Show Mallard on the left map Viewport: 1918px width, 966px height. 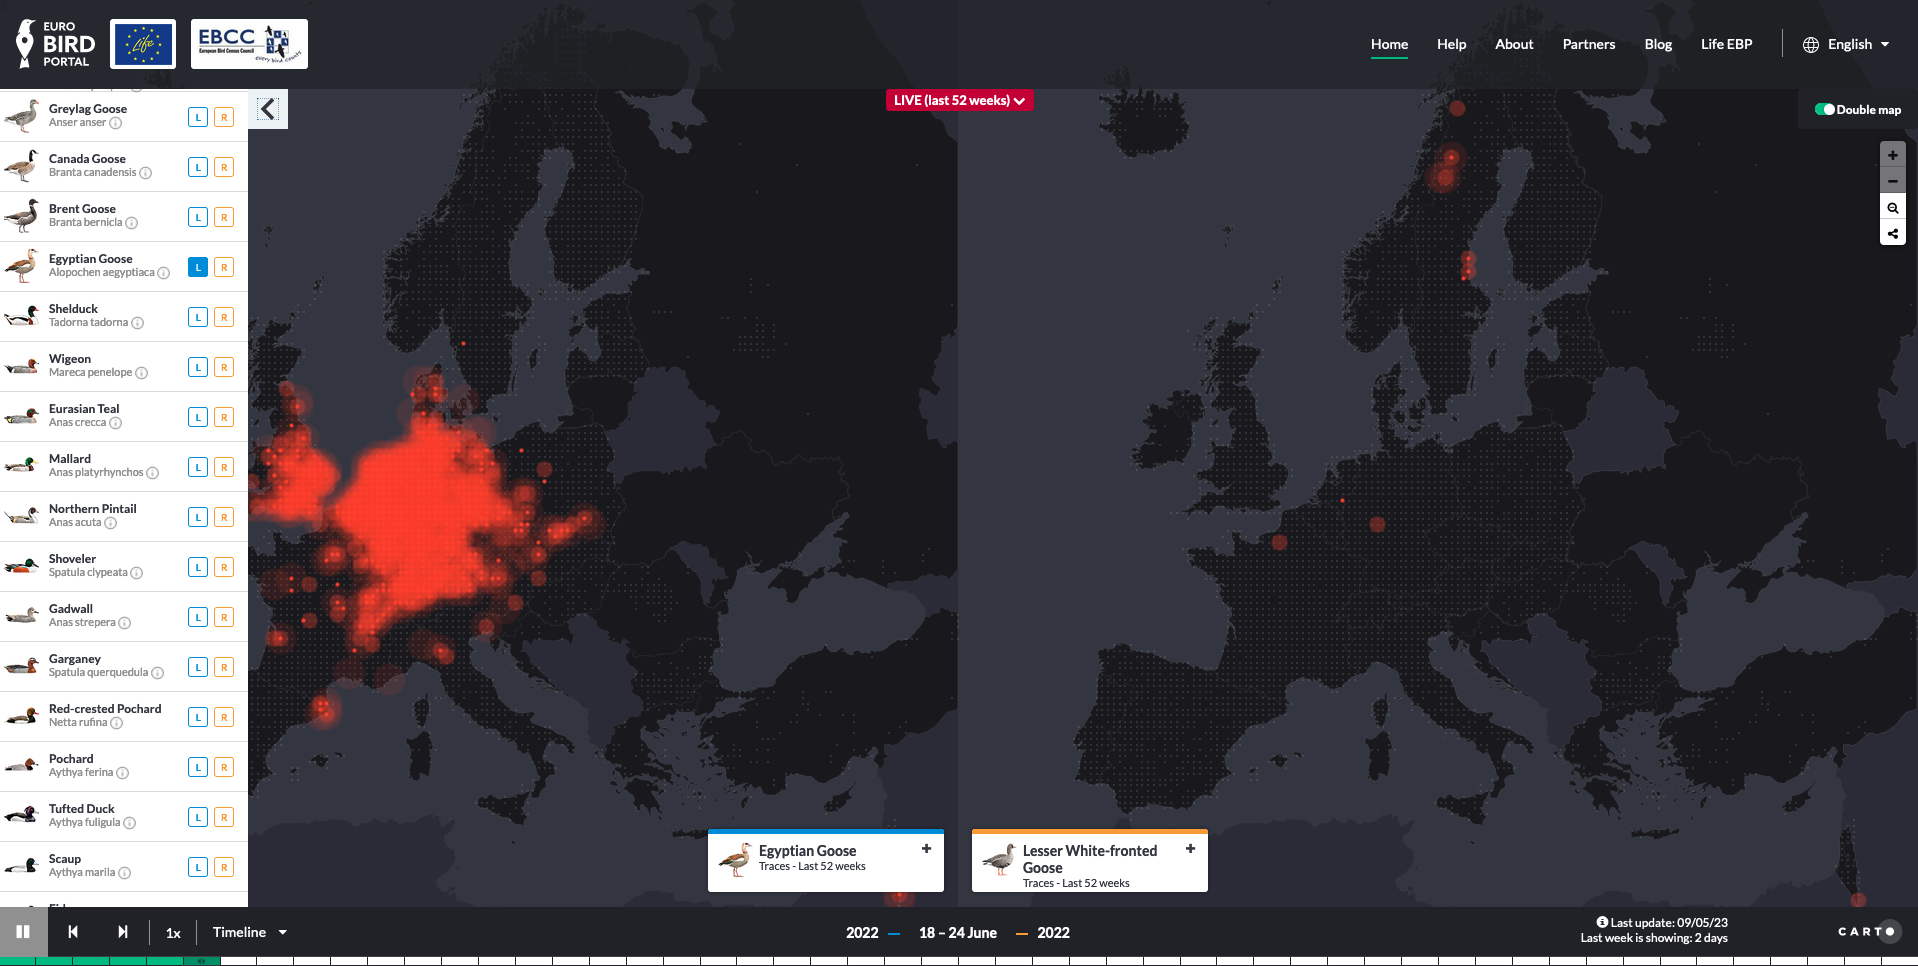[x=198, y=467]
